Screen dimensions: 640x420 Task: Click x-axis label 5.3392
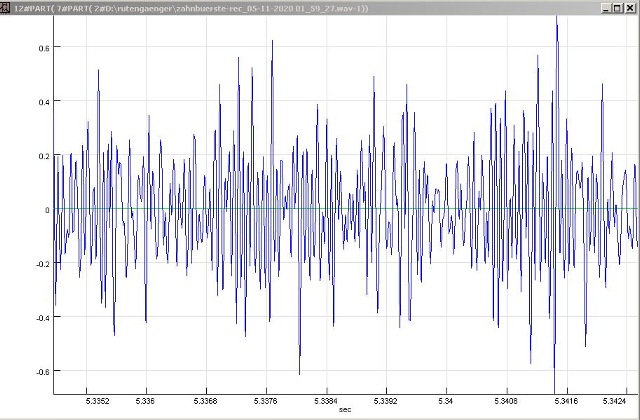386,401
